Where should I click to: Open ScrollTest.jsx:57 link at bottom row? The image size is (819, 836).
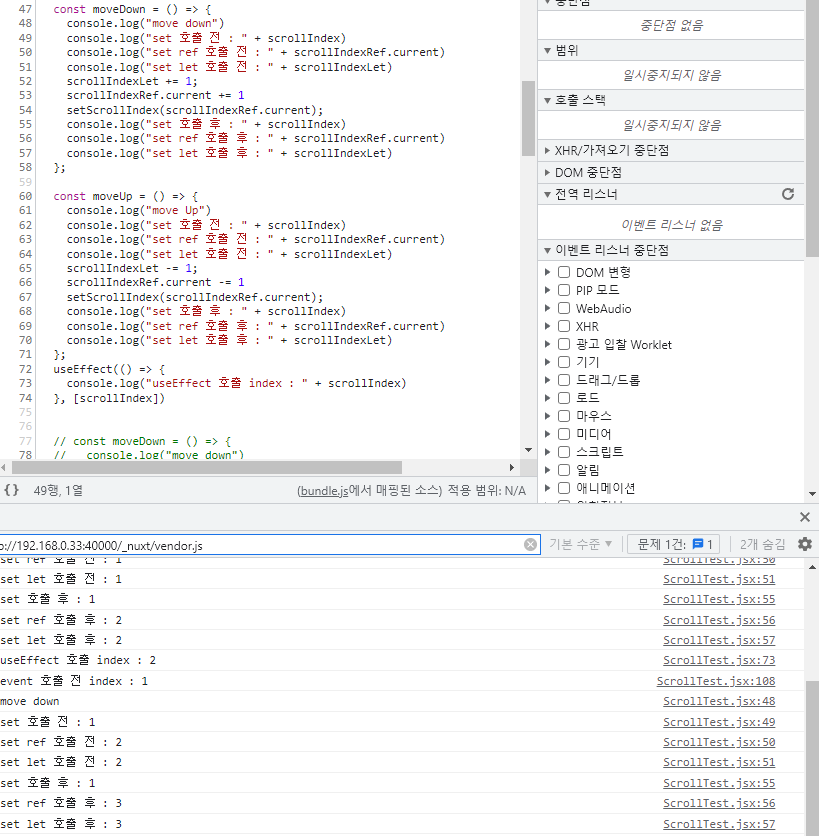[x=719, y=824]
